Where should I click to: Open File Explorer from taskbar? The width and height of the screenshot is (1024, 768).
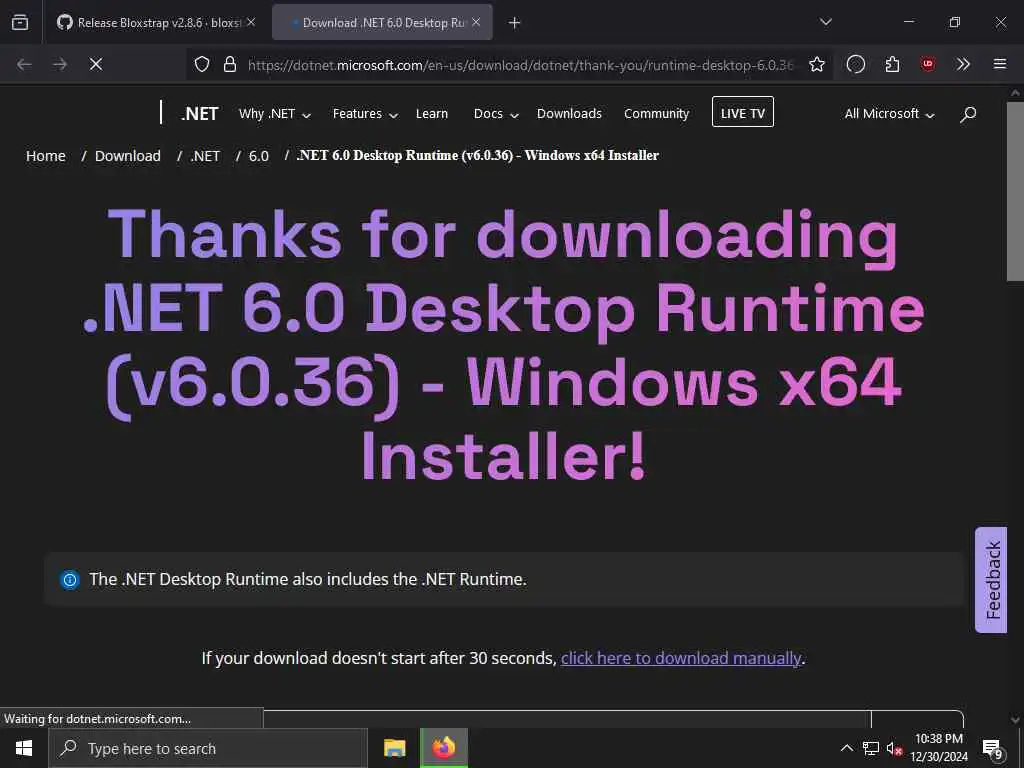(x=394, y=748)
